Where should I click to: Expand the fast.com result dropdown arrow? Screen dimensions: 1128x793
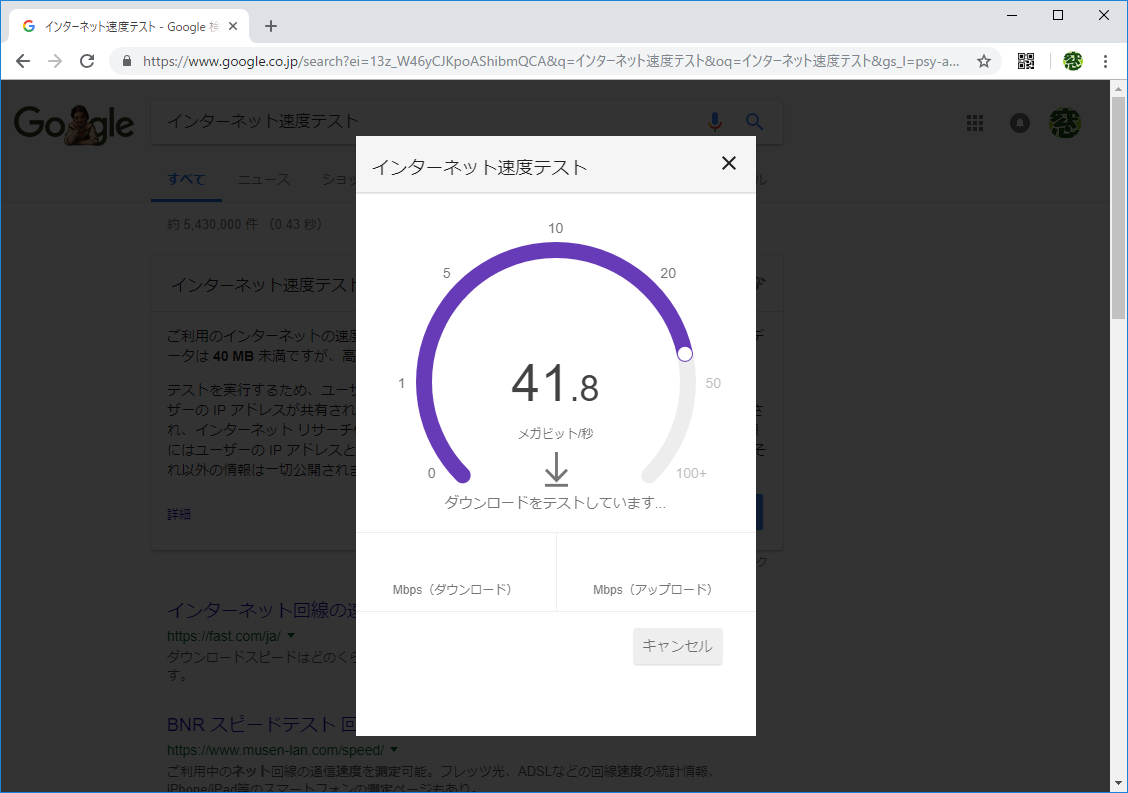pyautogui.click(x=291, y=636)
